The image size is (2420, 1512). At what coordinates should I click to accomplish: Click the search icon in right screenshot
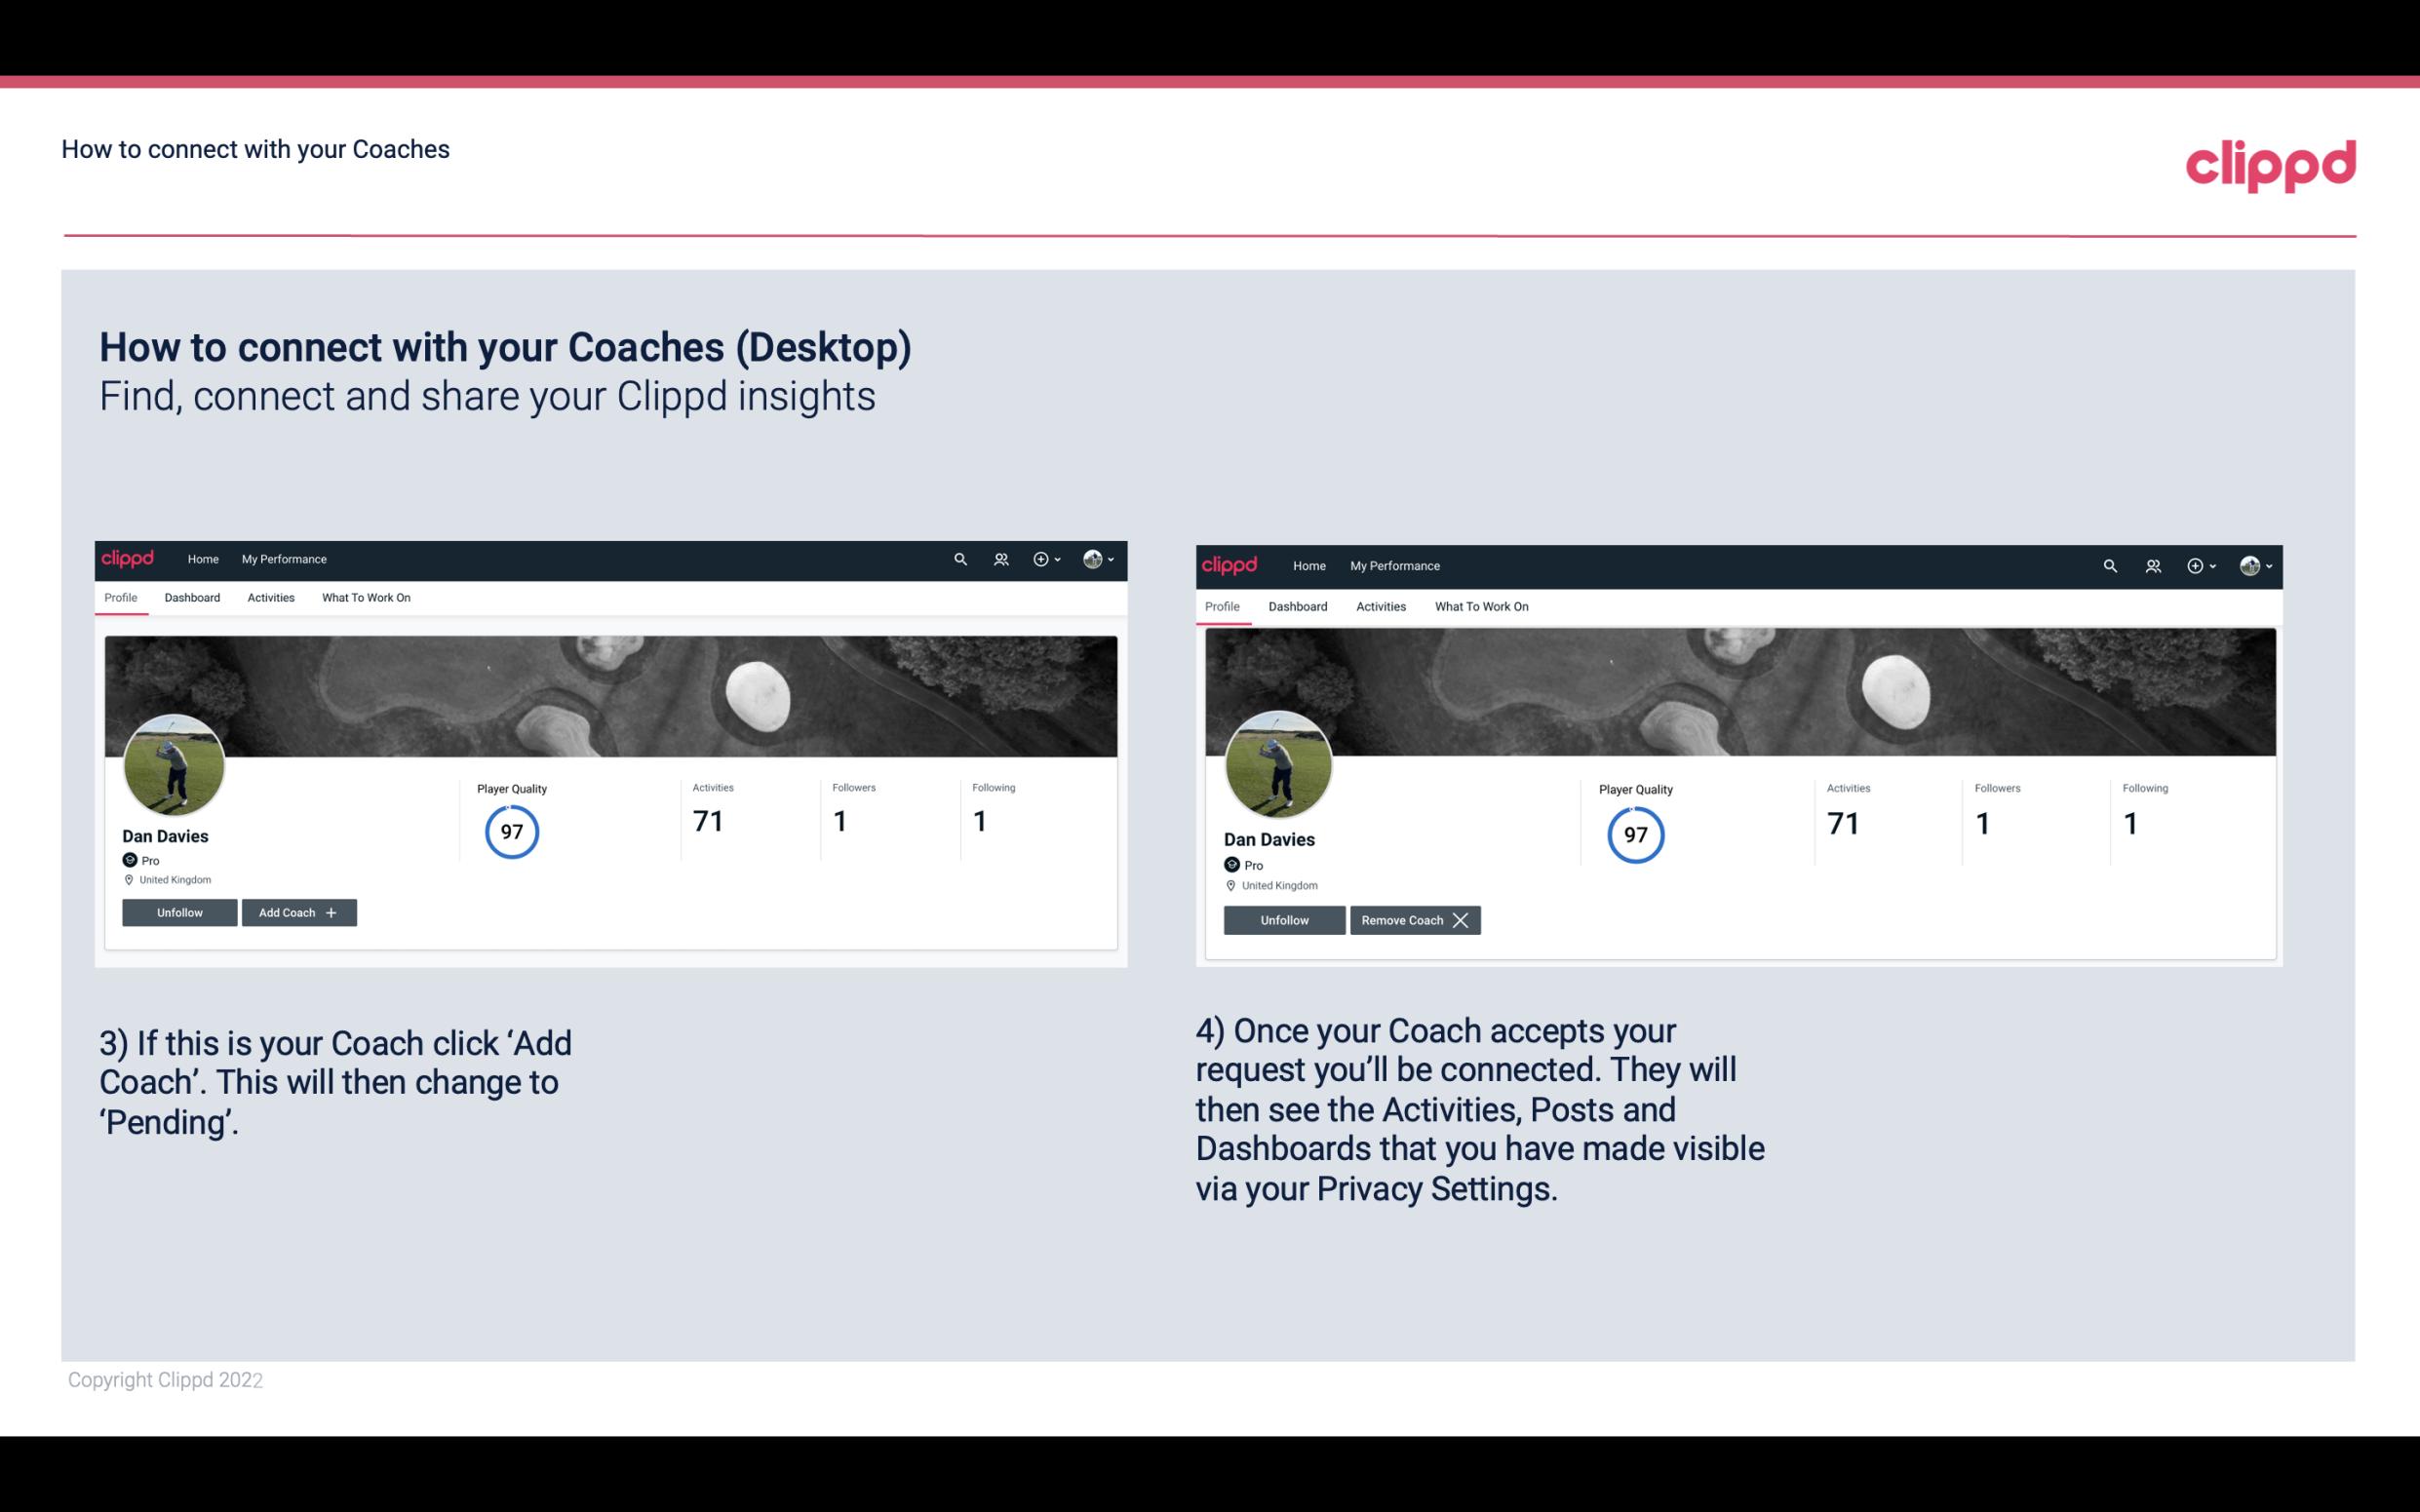click(2108, 564)
